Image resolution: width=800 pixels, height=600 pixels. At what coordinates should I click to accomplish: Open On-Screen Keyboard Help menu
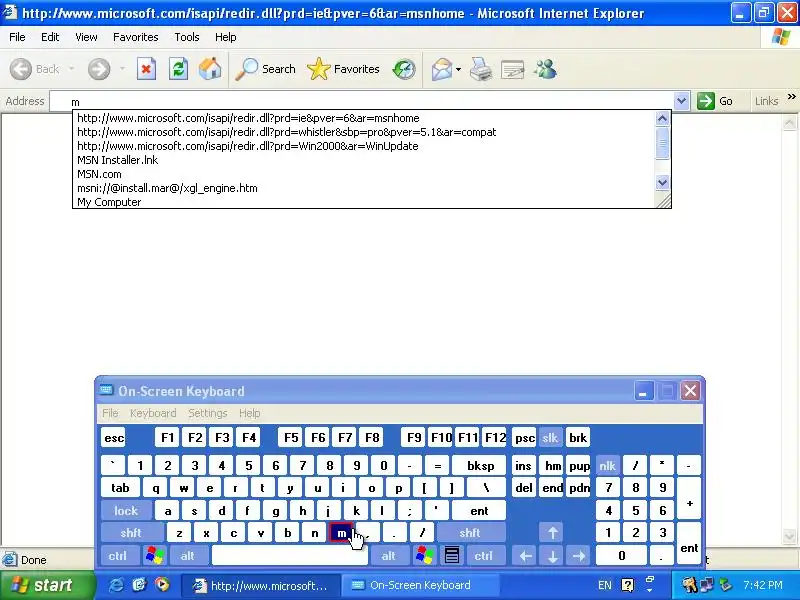(249, 413)
